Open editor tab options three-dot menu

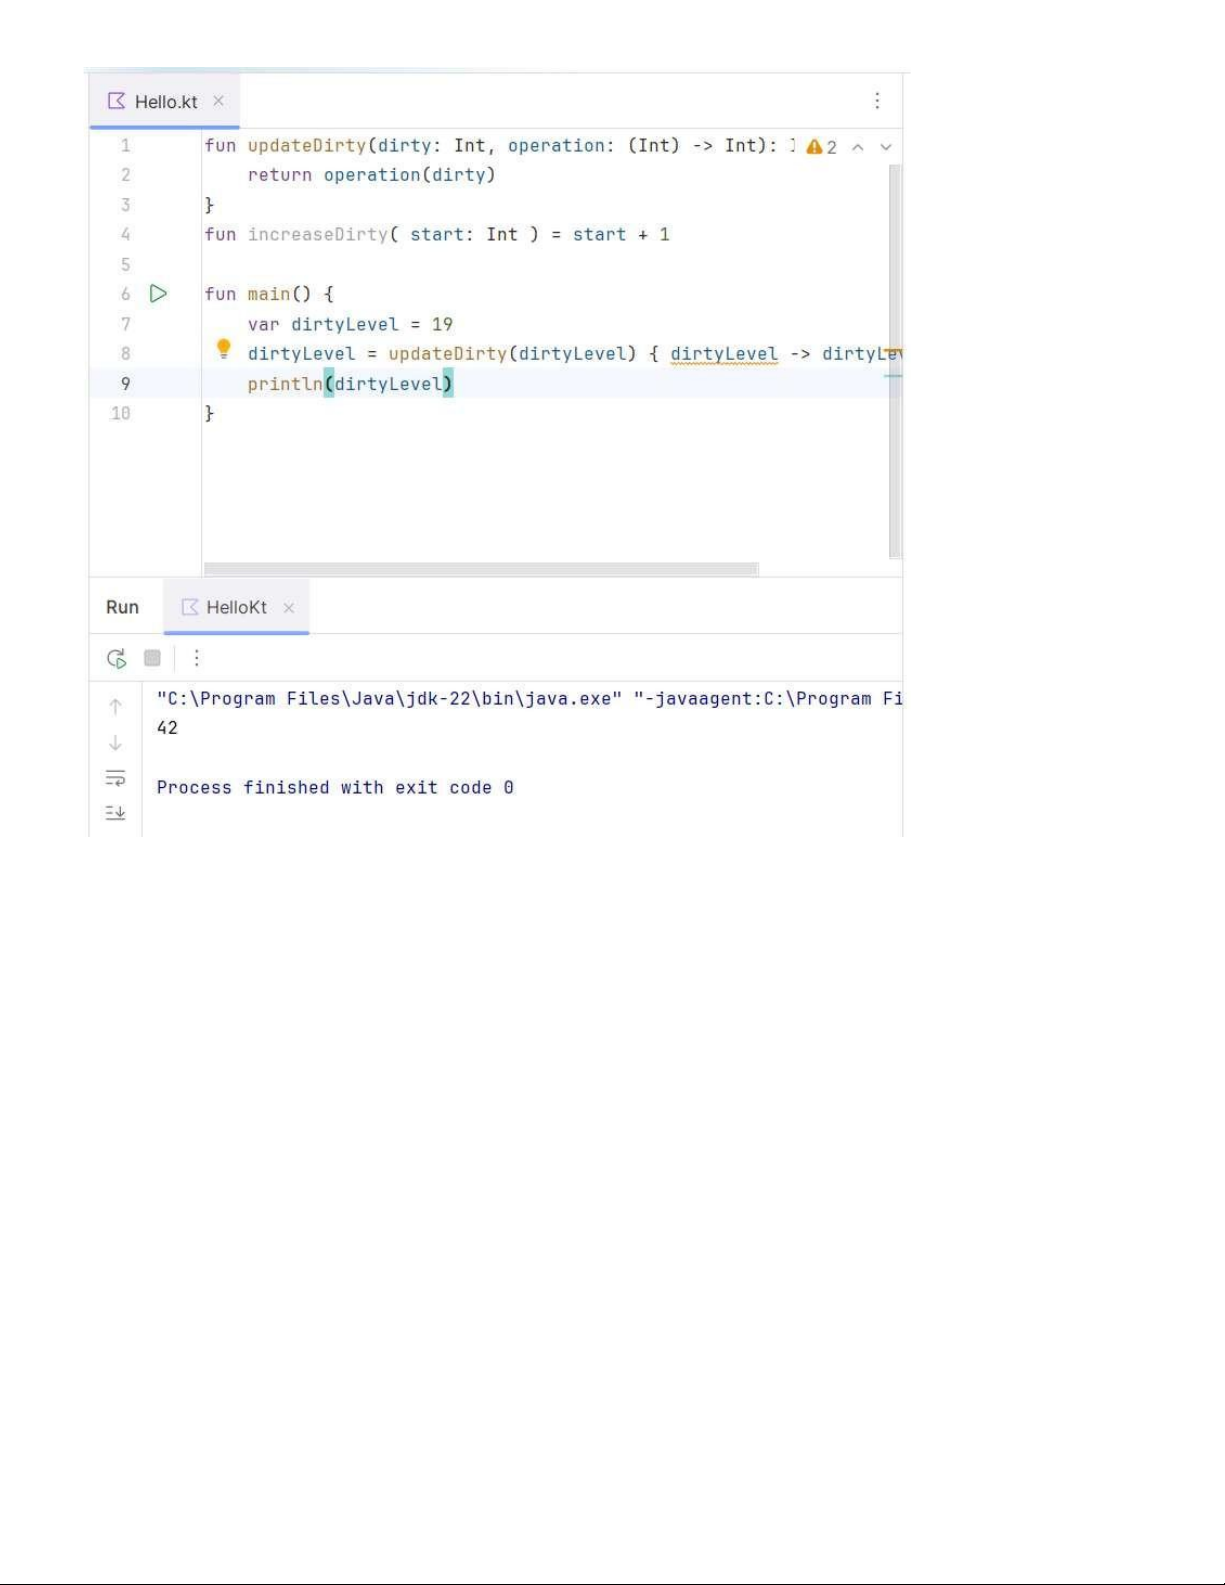tap(877, 101)
